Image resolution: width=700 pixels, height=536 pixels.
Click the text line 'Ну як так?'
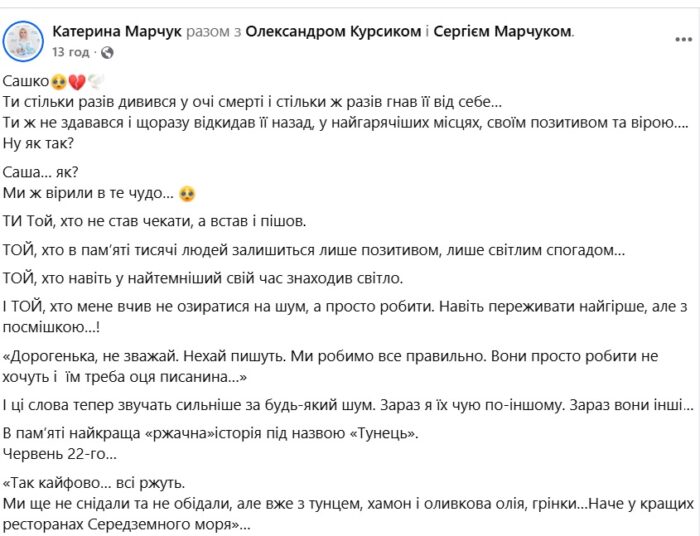[39, 142]
